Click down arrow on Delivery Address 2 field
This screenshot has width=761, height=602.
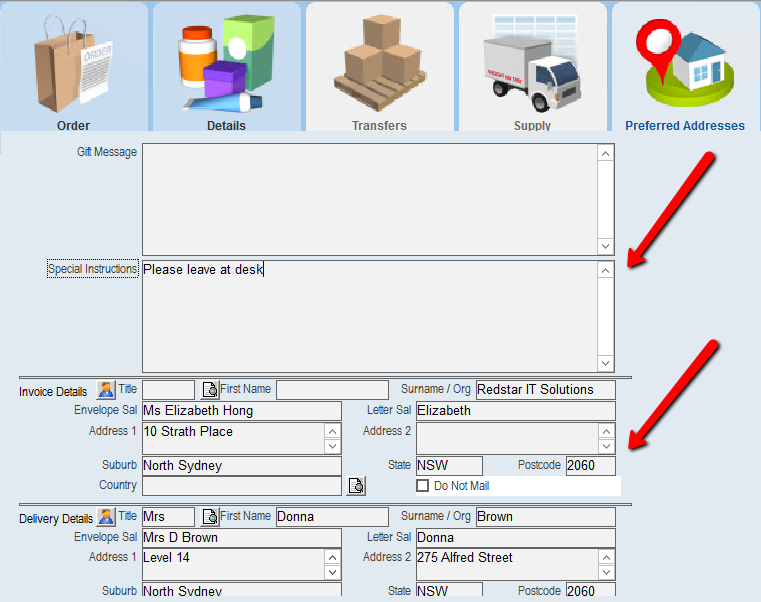pos(607,572)
